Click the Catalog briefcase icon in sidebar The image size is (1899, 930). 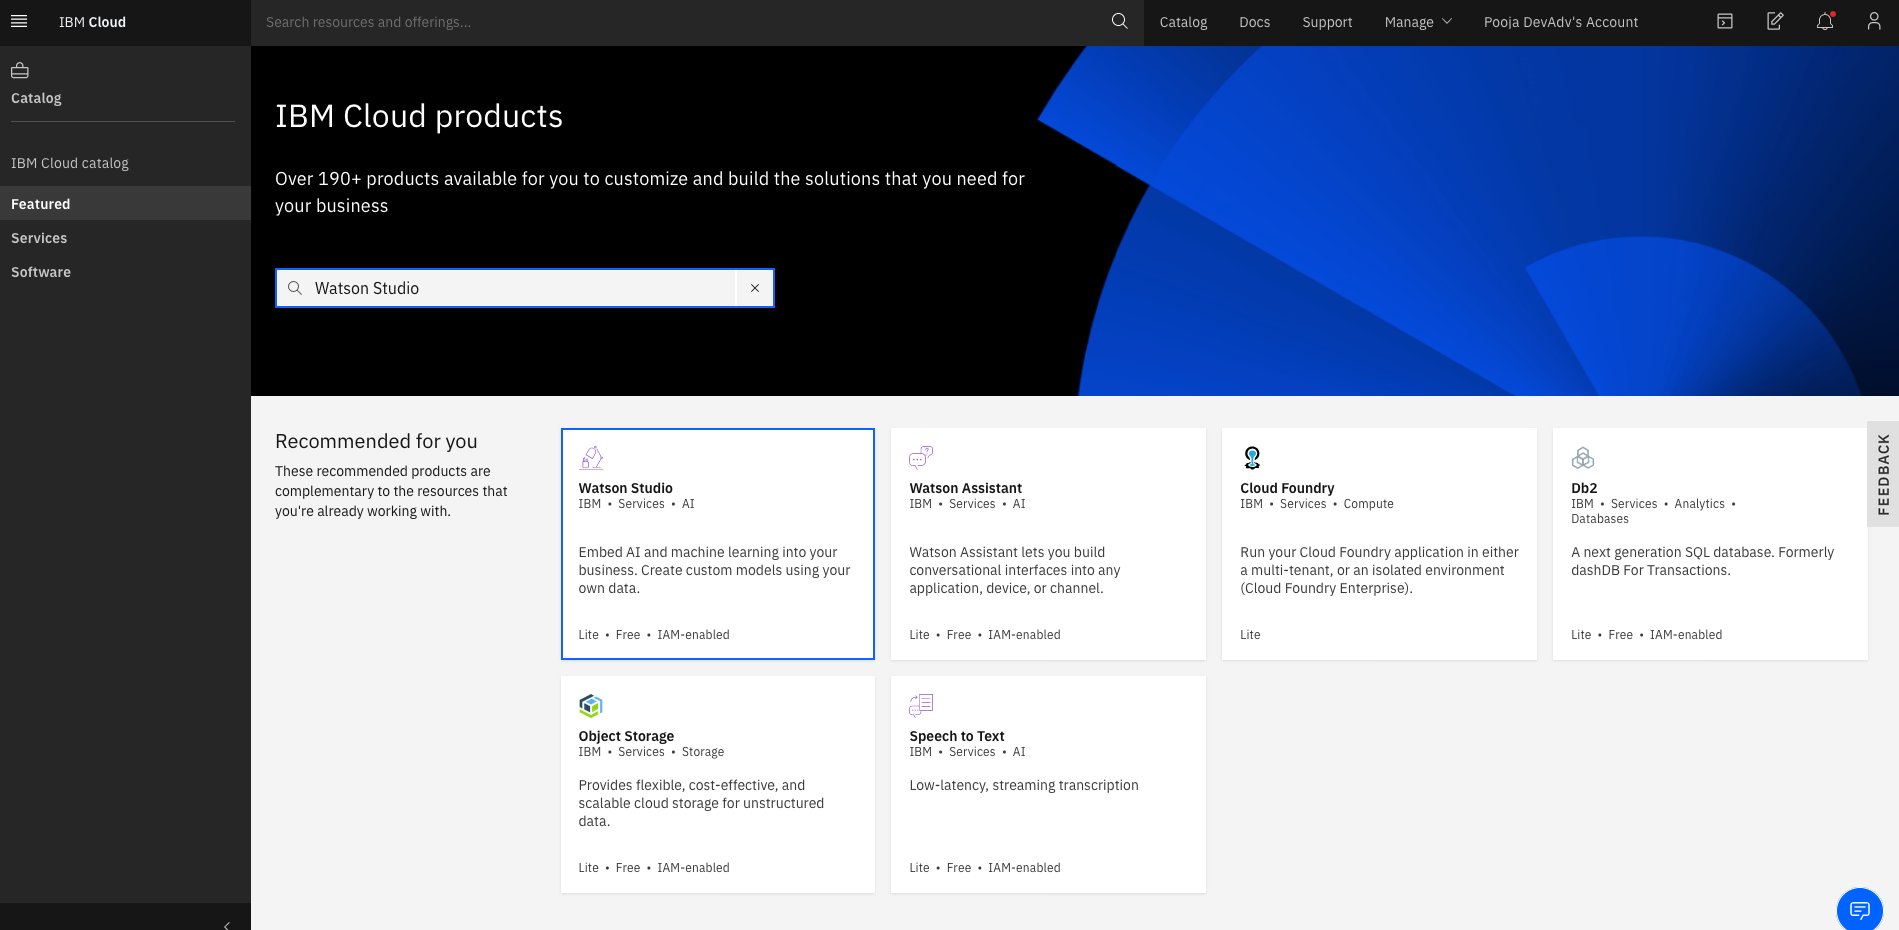20,70
